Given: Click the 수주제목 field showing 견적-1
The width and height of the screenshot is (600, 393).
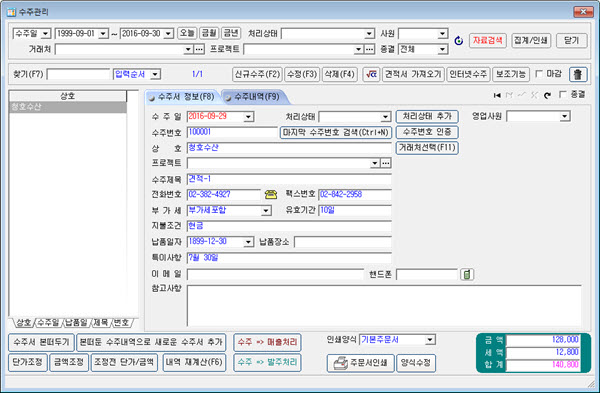Looking at the screenshot, I should coord(289,179).
